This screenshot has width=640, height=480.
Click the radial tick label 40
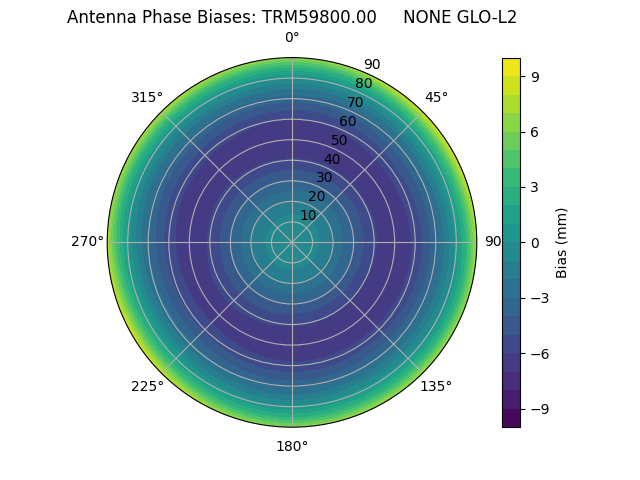[x=332, y=159]
